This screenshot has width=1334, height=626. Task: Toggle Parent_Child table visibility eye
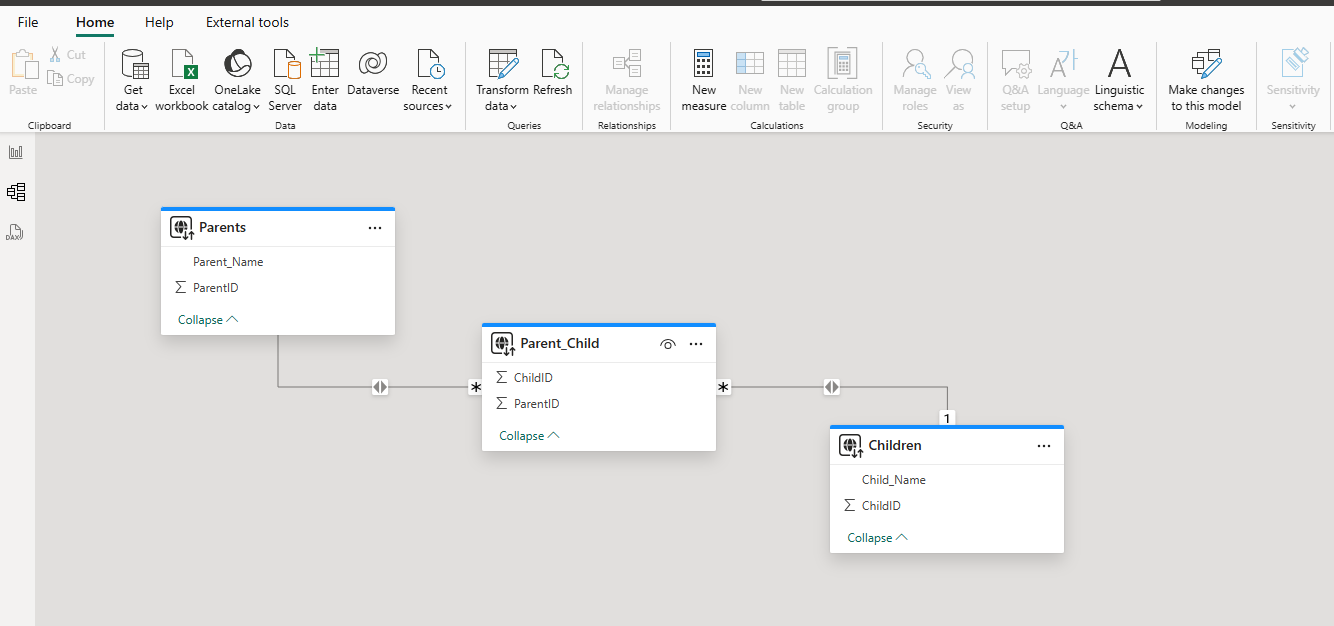pos(668,344)
